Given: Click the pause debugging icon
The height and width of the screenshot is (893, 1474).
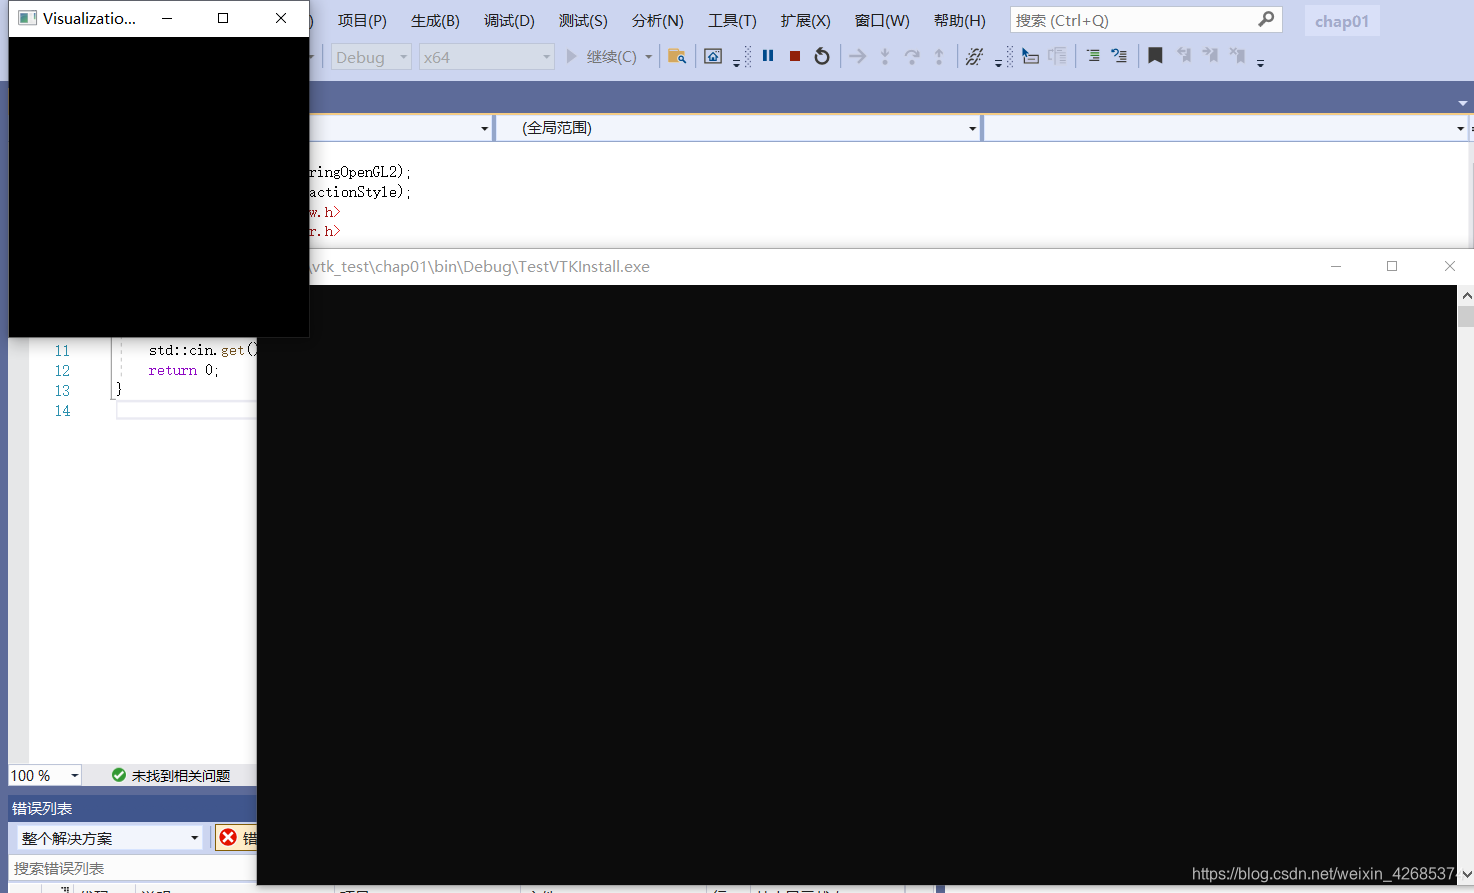Looking at the screenshot, I should (x=767, y=56).
